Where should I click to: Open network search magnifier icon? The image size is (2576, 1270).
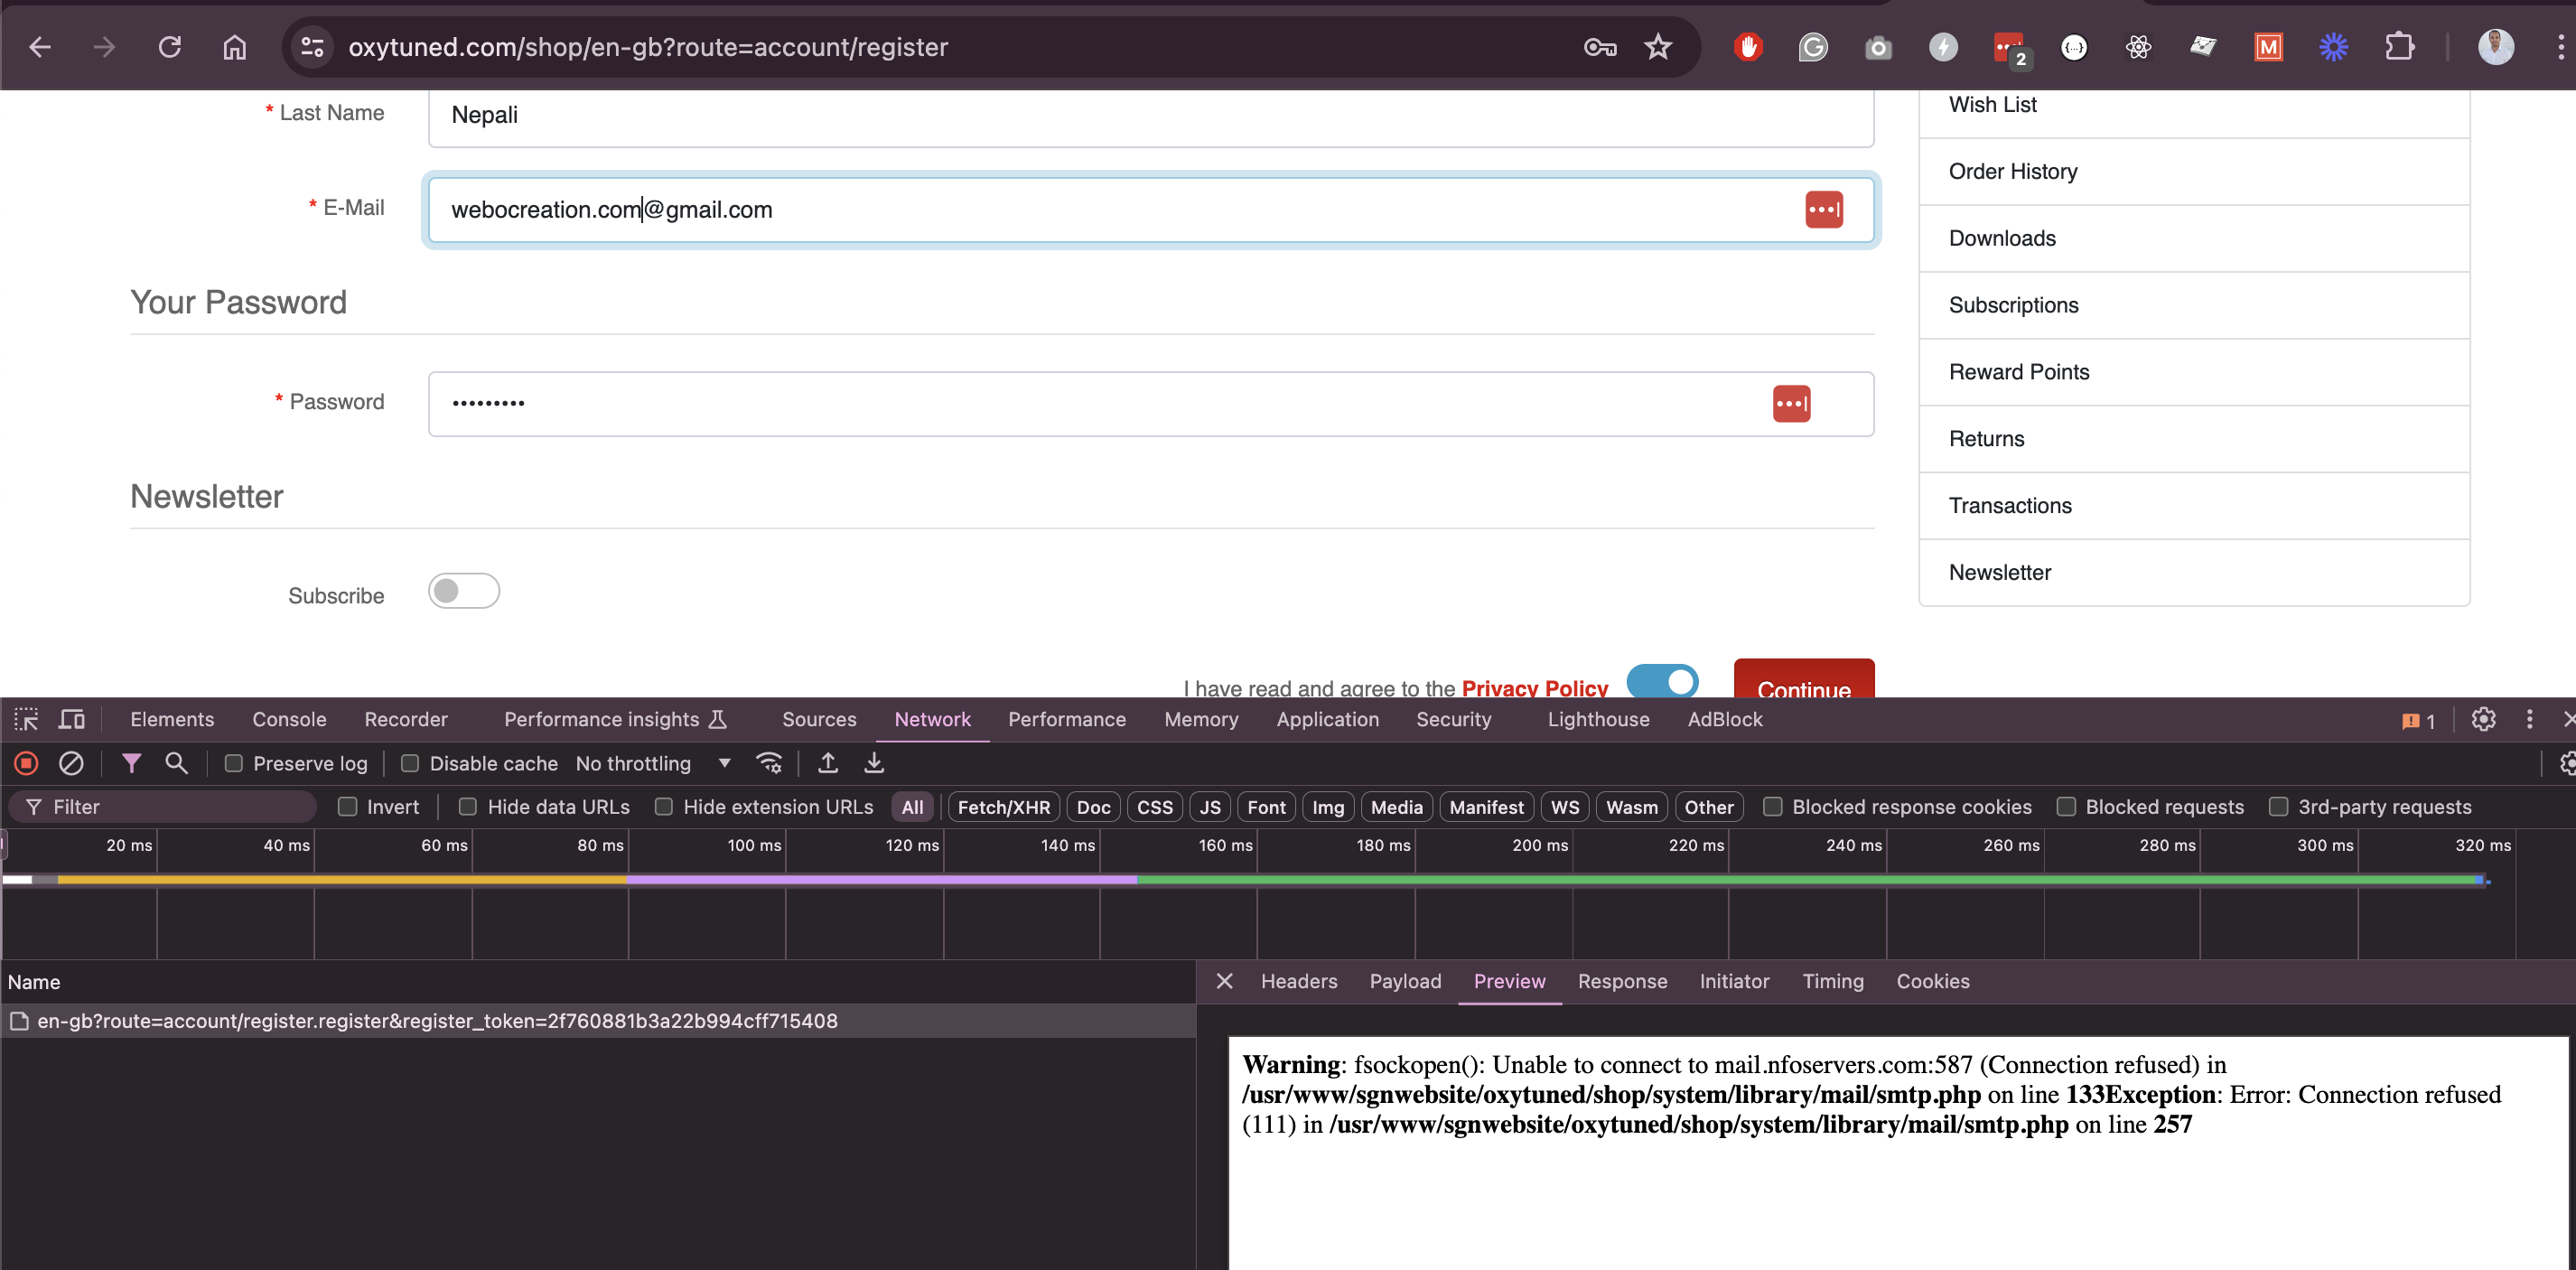pyautogui.click(x=176, y=764)
